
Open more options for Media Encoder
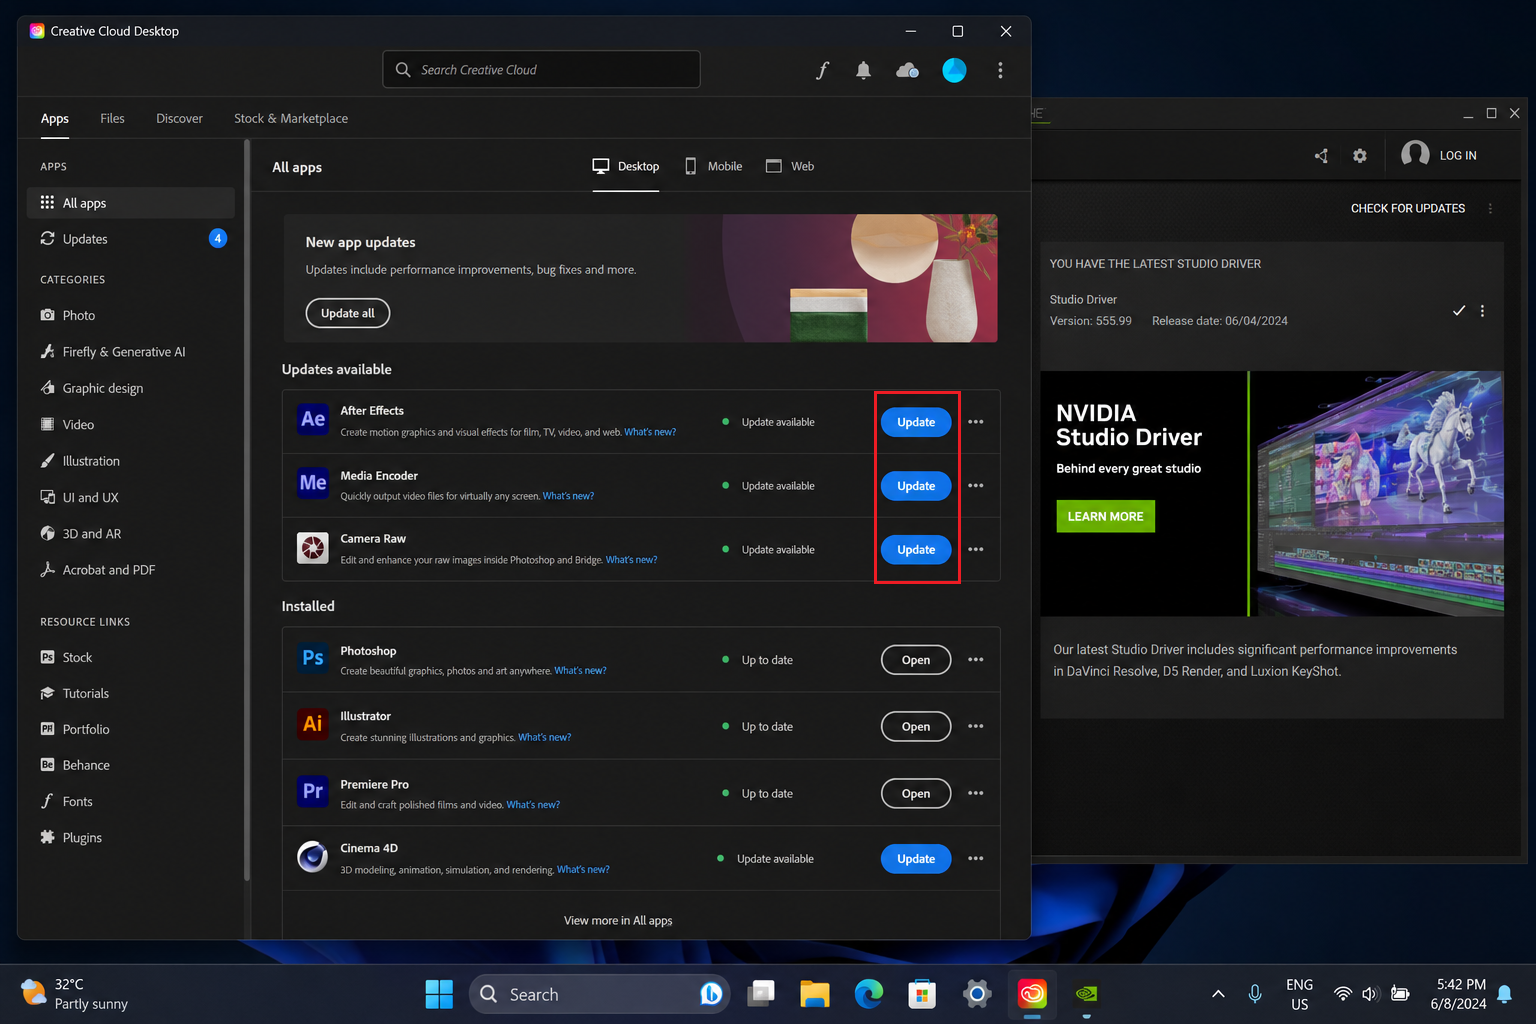pos(976,486)
